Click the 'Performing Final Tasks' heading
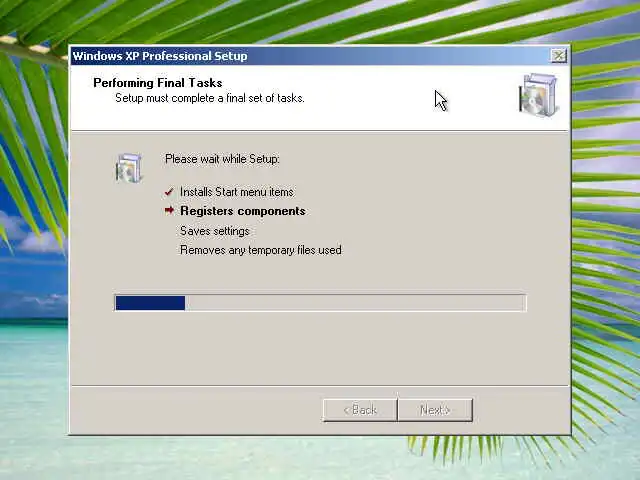Screen dimensions: 640x480 (x=158, y=83)
